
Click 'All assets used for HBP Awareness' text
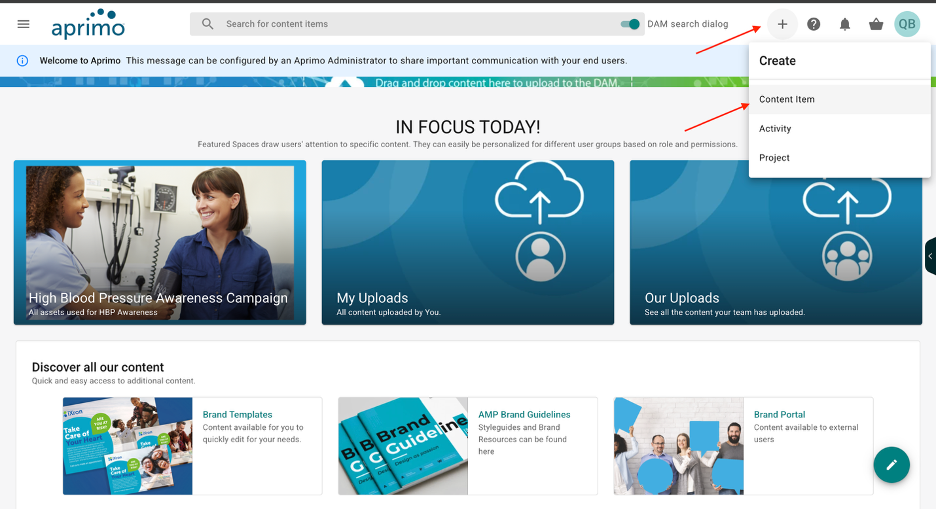point(93,312)
